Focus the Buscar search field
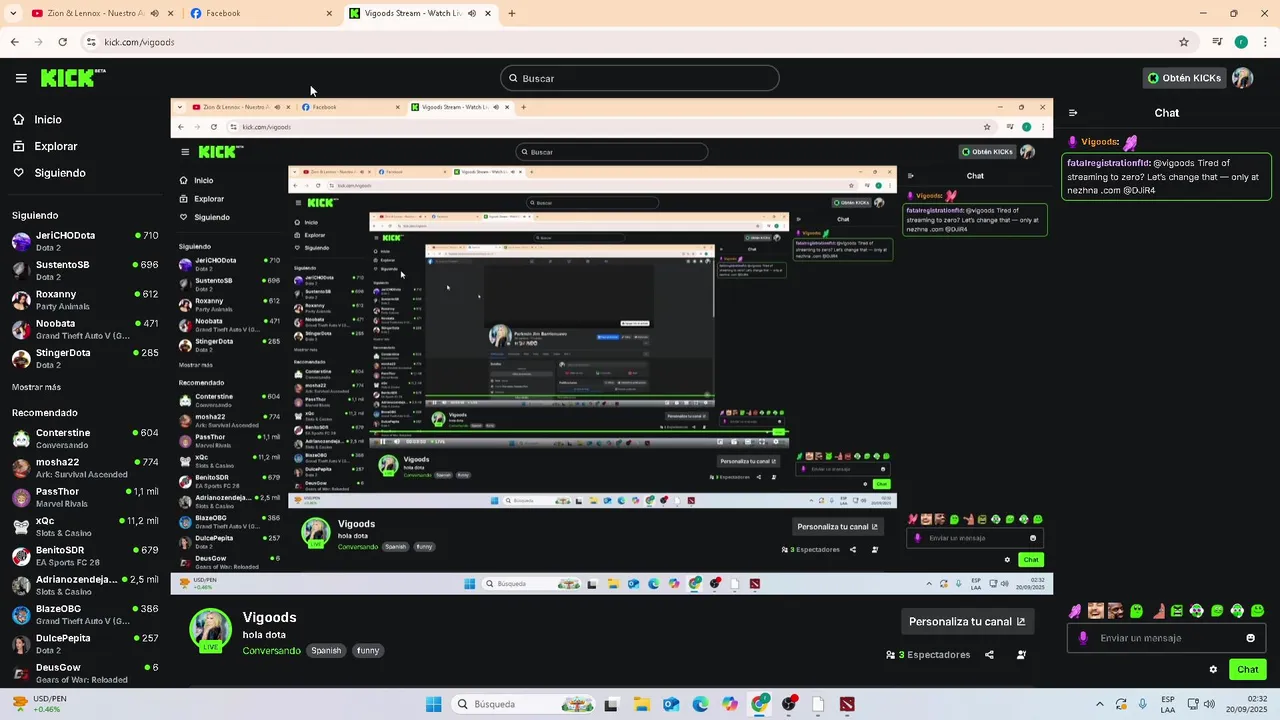1280x720 pixels. (x=640, y=78)
